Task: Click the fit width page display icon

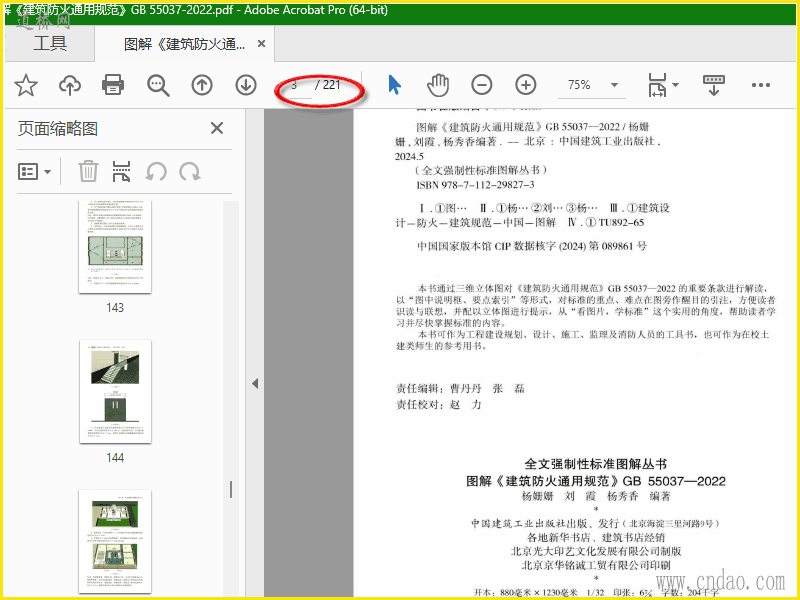Action: tap(657, 85)
